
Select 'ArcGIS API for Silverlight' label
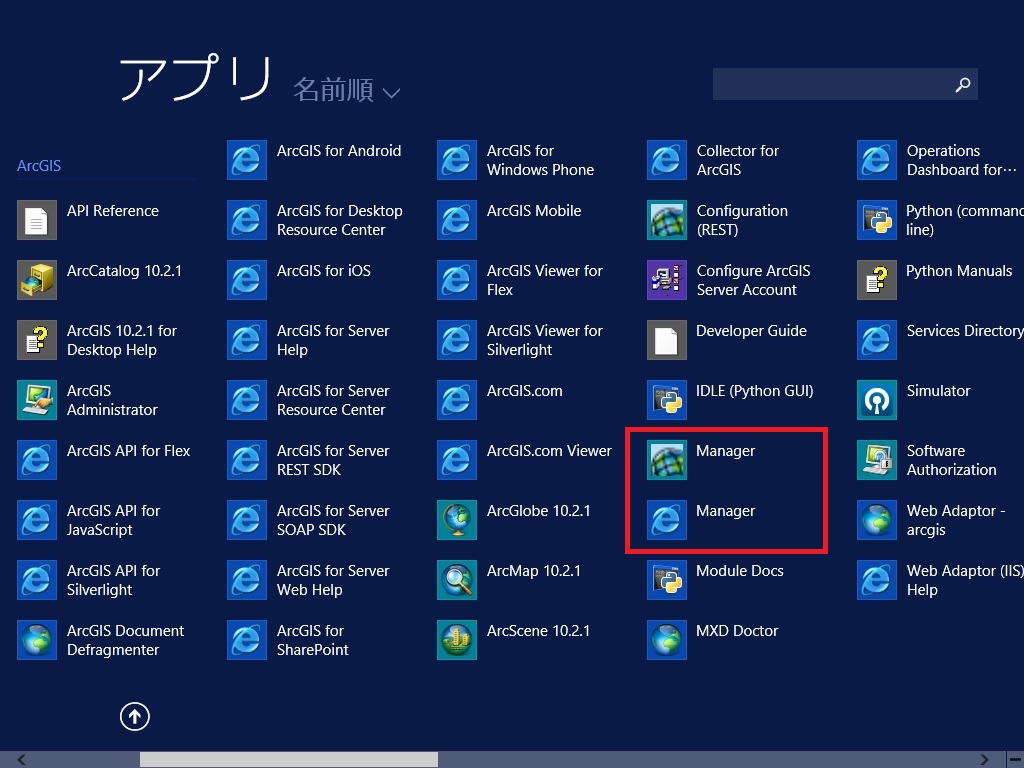pos(114,580)
